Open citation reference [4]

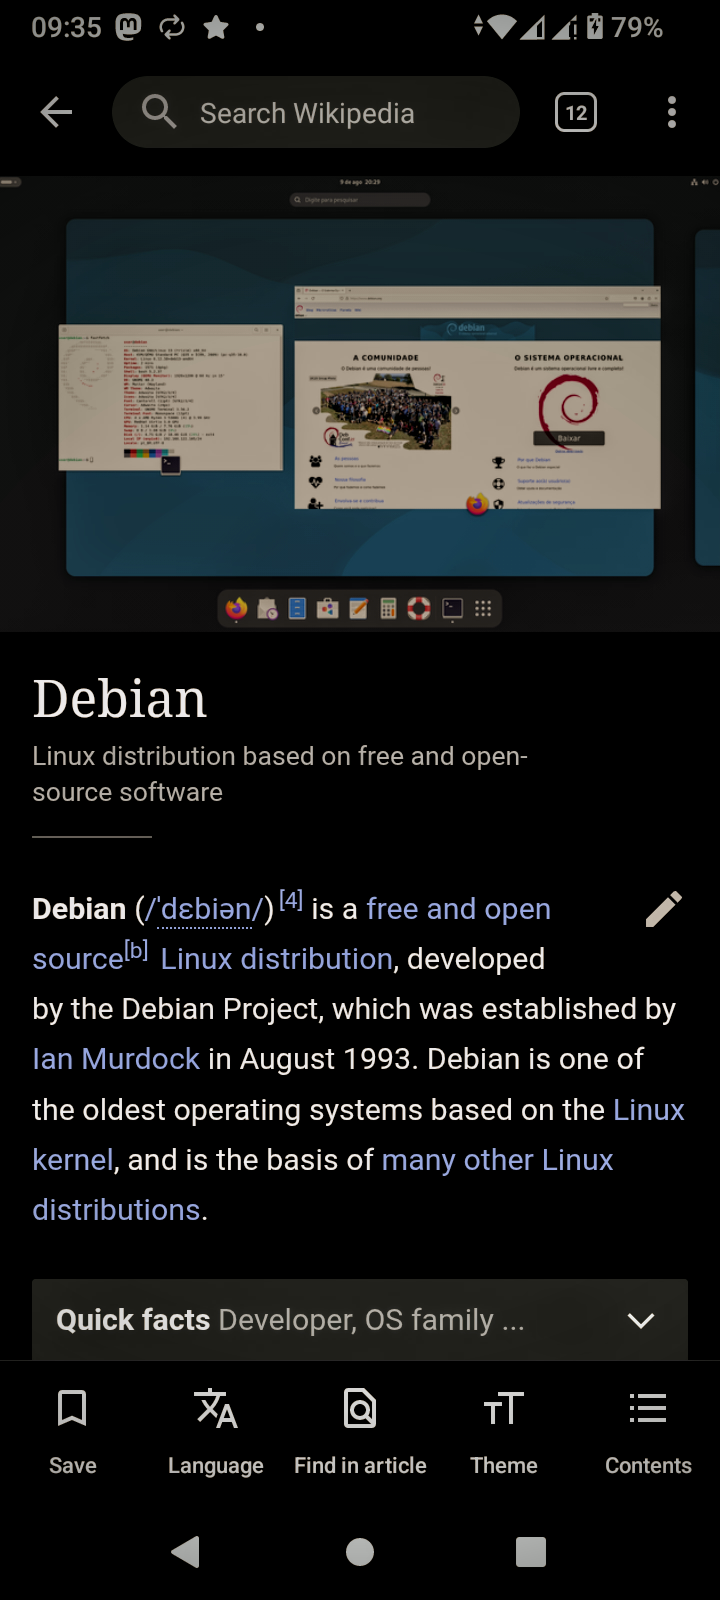[291, 900]
